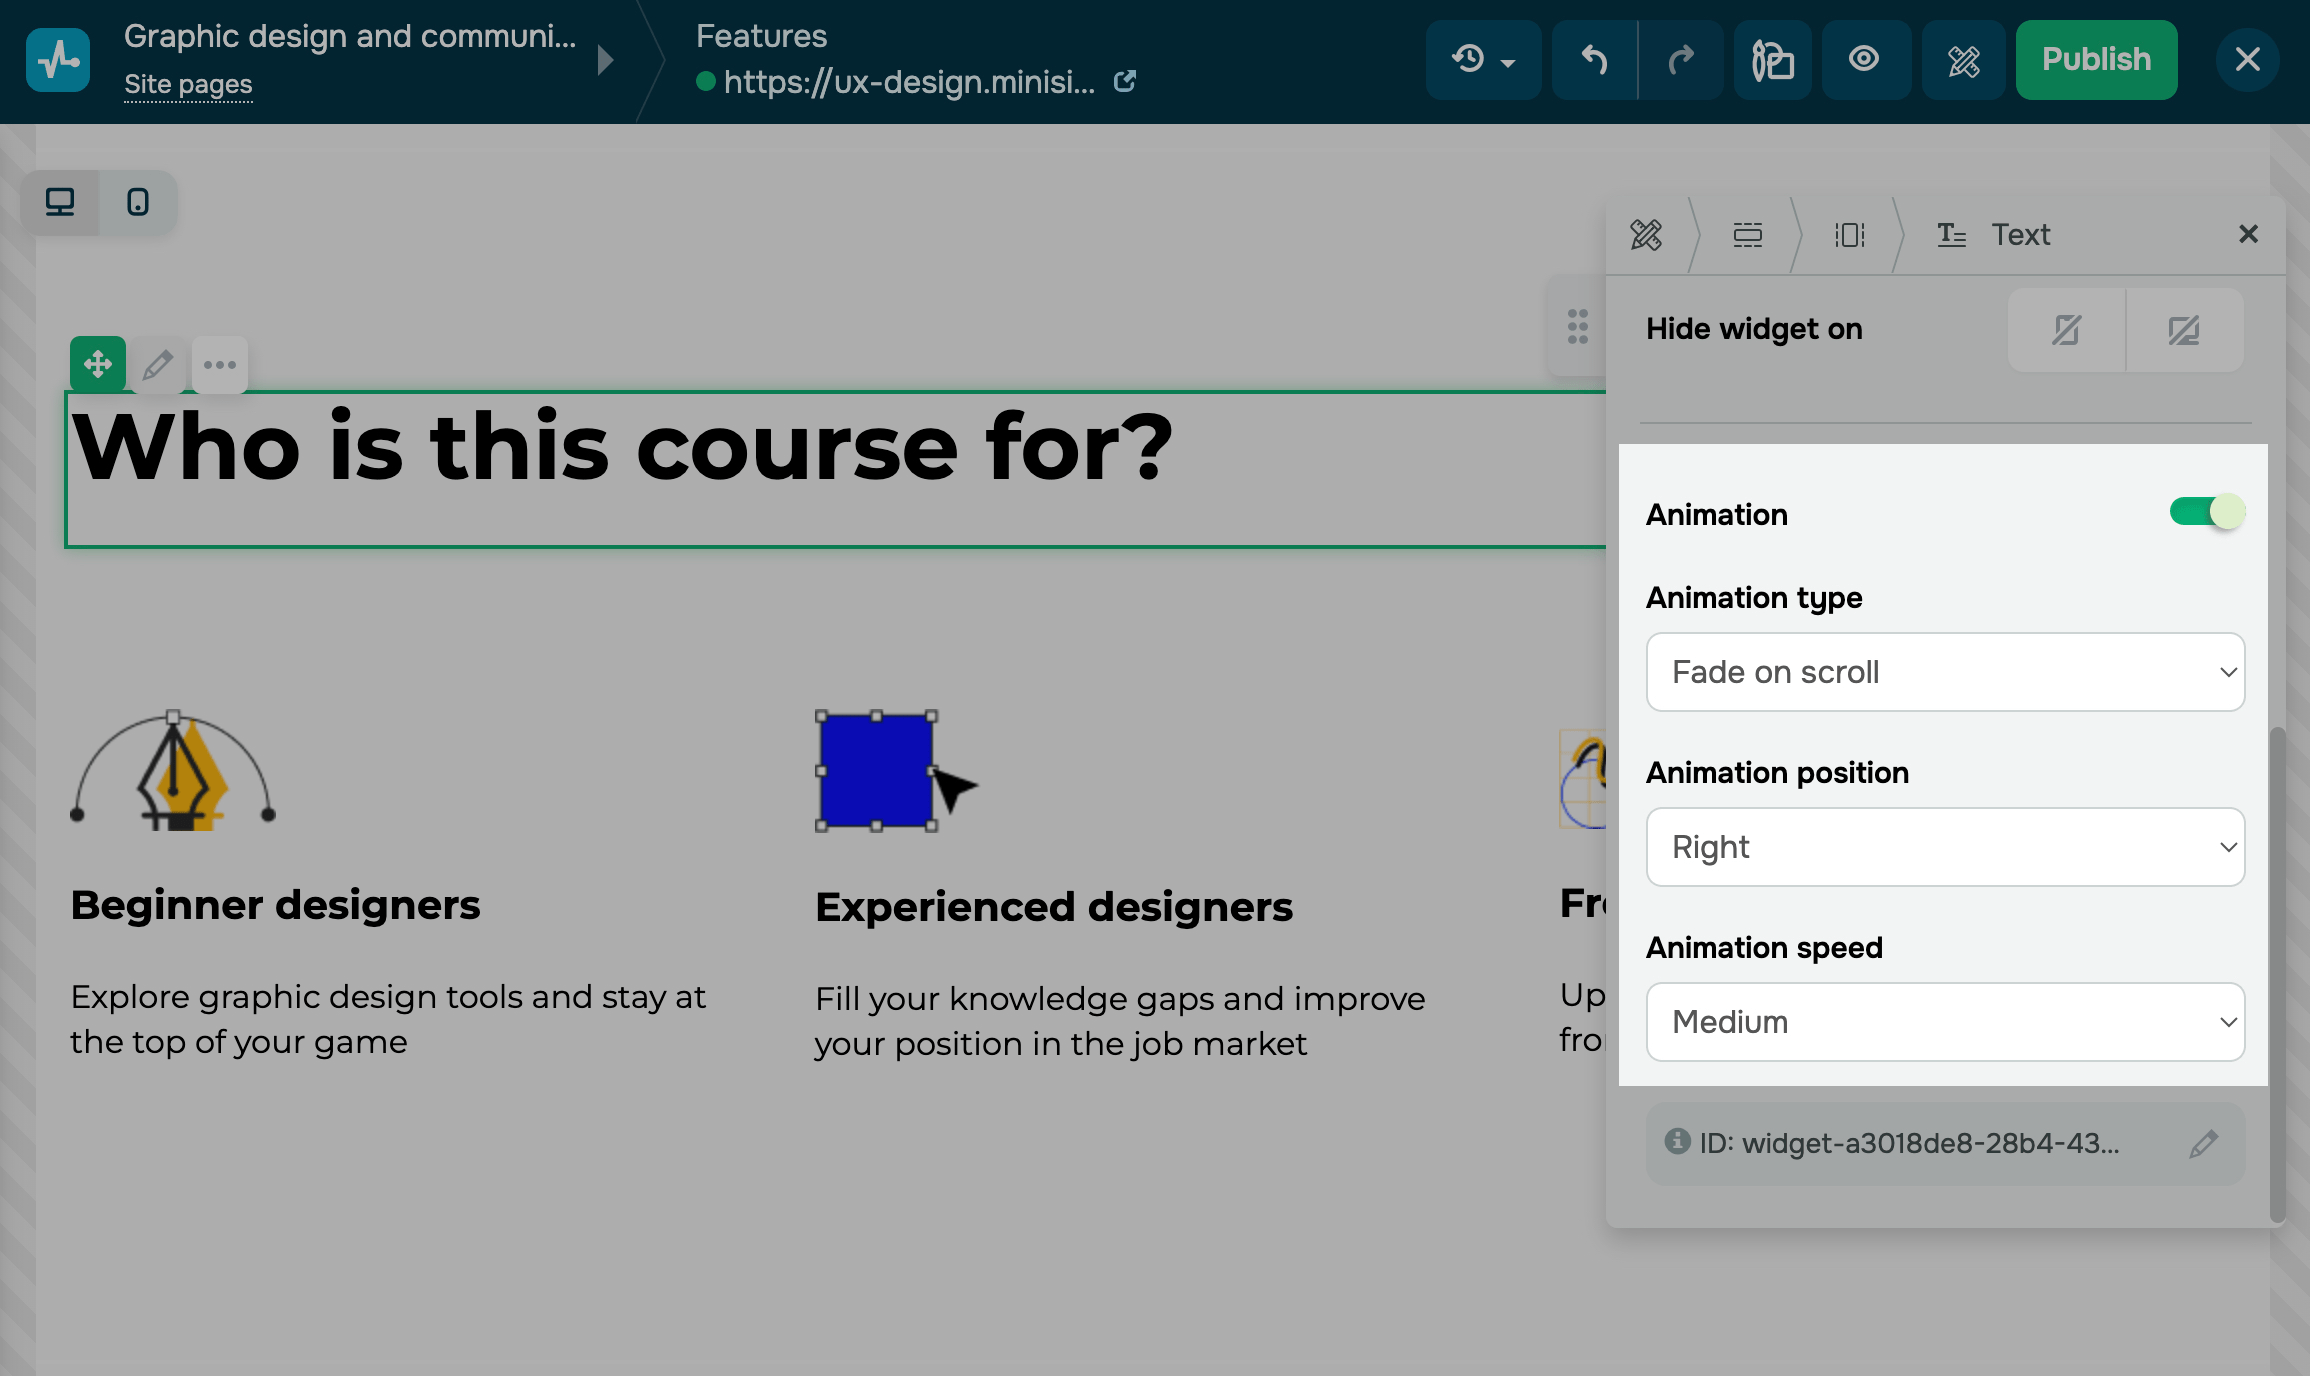The height and width of the screenshot is (1376, 2310).
Task: Select the section breadcrumb in settings panel
Action: click(x=1747, y=235)
